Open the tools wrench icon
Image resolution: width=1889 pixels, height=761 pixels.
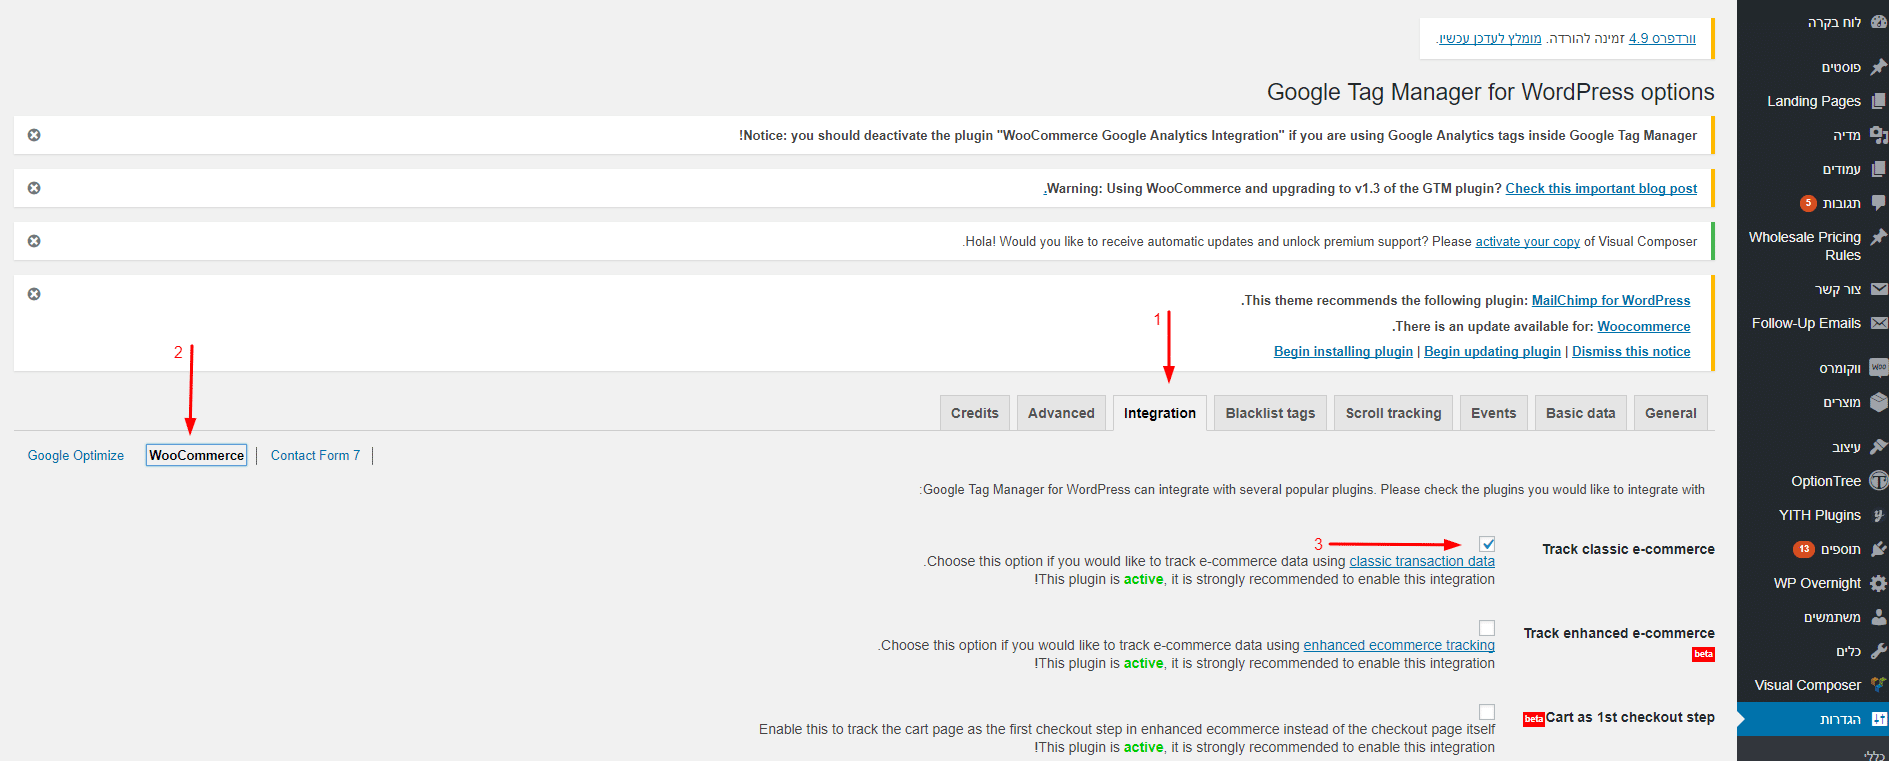tap(1878, 651)
